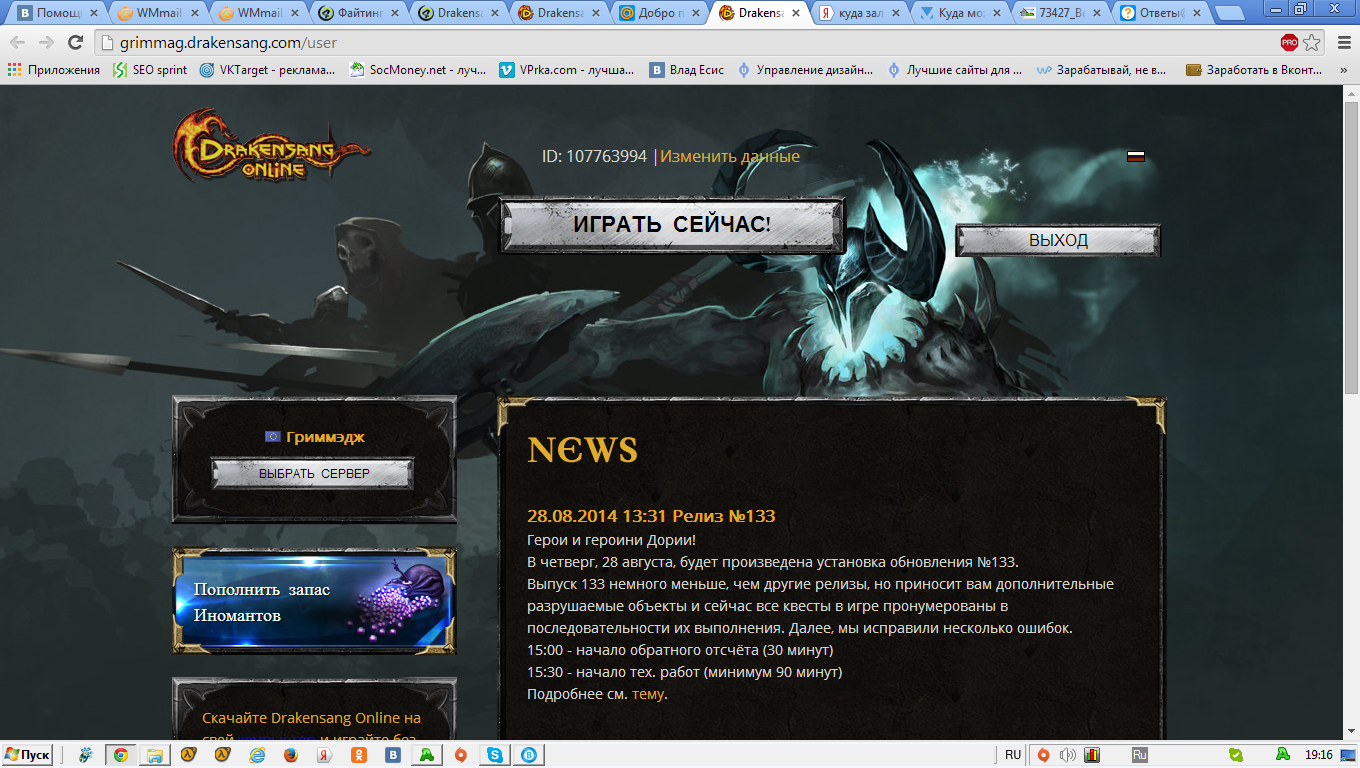The height and width of the screenshot is (768, 1360).
Task: Click the scrollbar down arrow
Action: [1351, 732]
